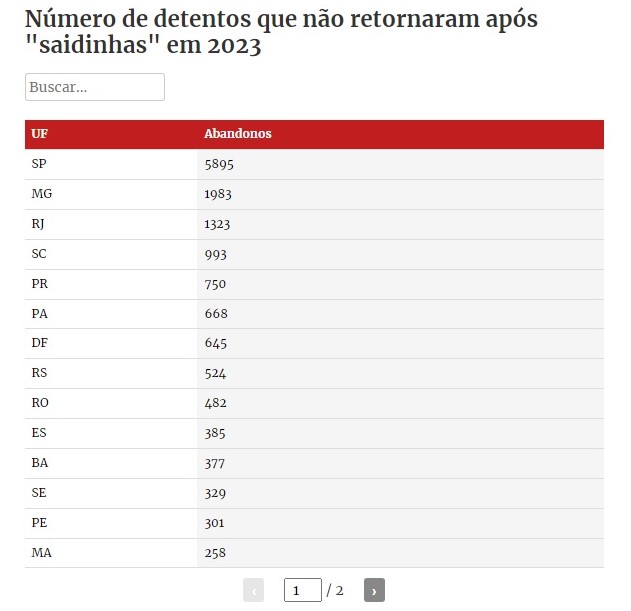Image resolution: width=631 pixels, height=611 pixels.
Task: Click the previous page arrow button
Action: click(253, 591)
